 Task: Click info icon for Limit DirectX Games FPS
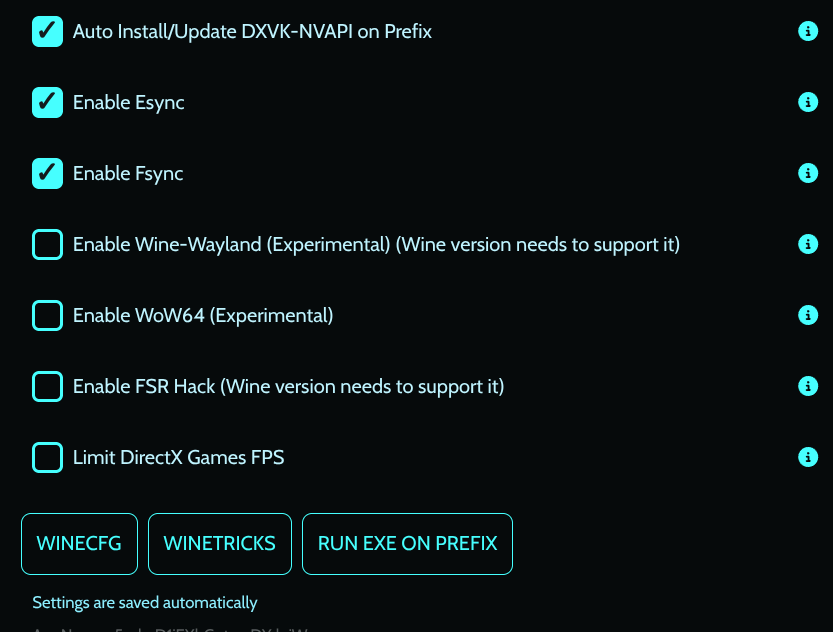[808, 457]
